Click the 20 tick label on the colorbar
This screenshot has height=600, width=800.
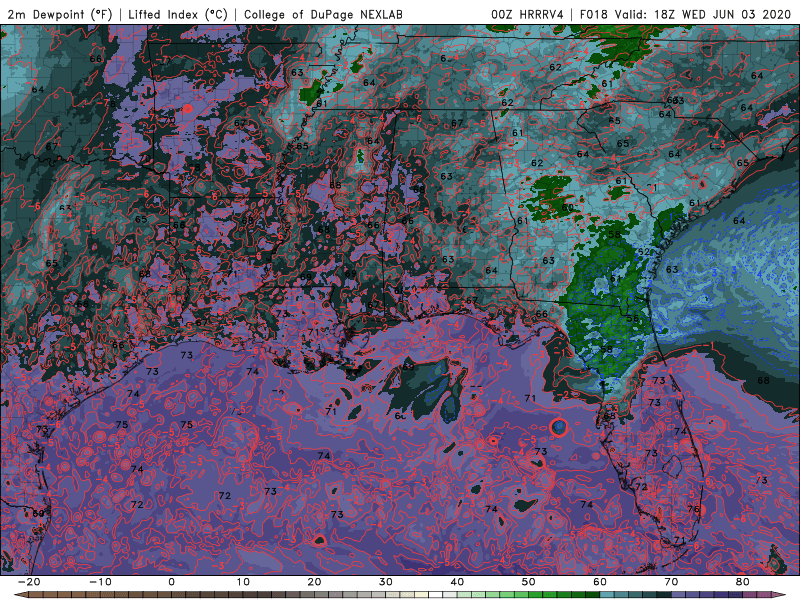[x=314, y=582]
